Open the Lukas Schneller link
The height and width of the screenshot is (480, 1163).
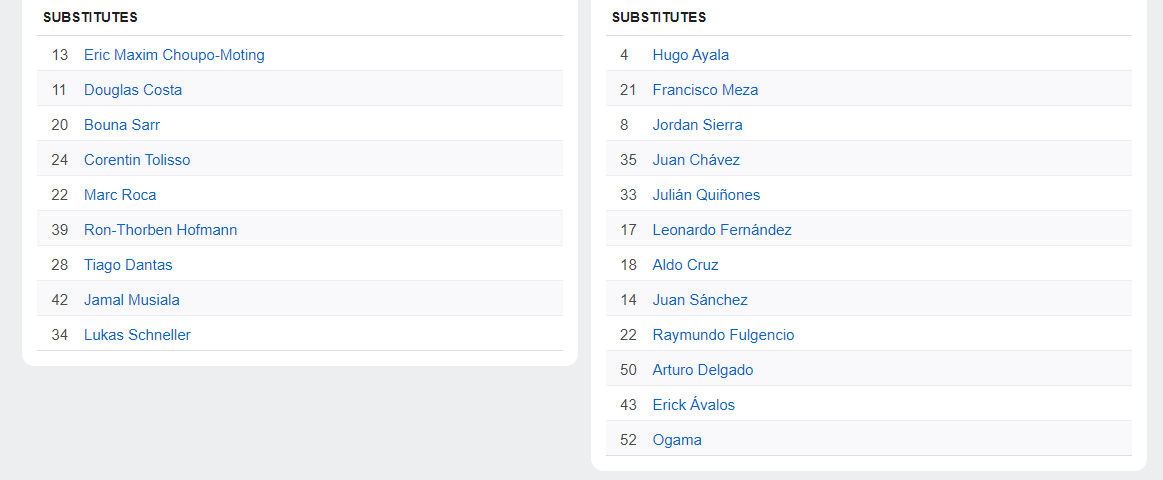pyautogui.click(x=137, y=335)
